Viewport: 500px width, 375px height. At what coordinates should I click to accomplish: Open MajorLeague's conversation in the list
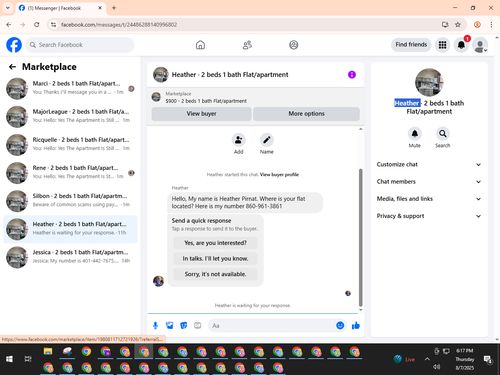click(x=70, y=117)
